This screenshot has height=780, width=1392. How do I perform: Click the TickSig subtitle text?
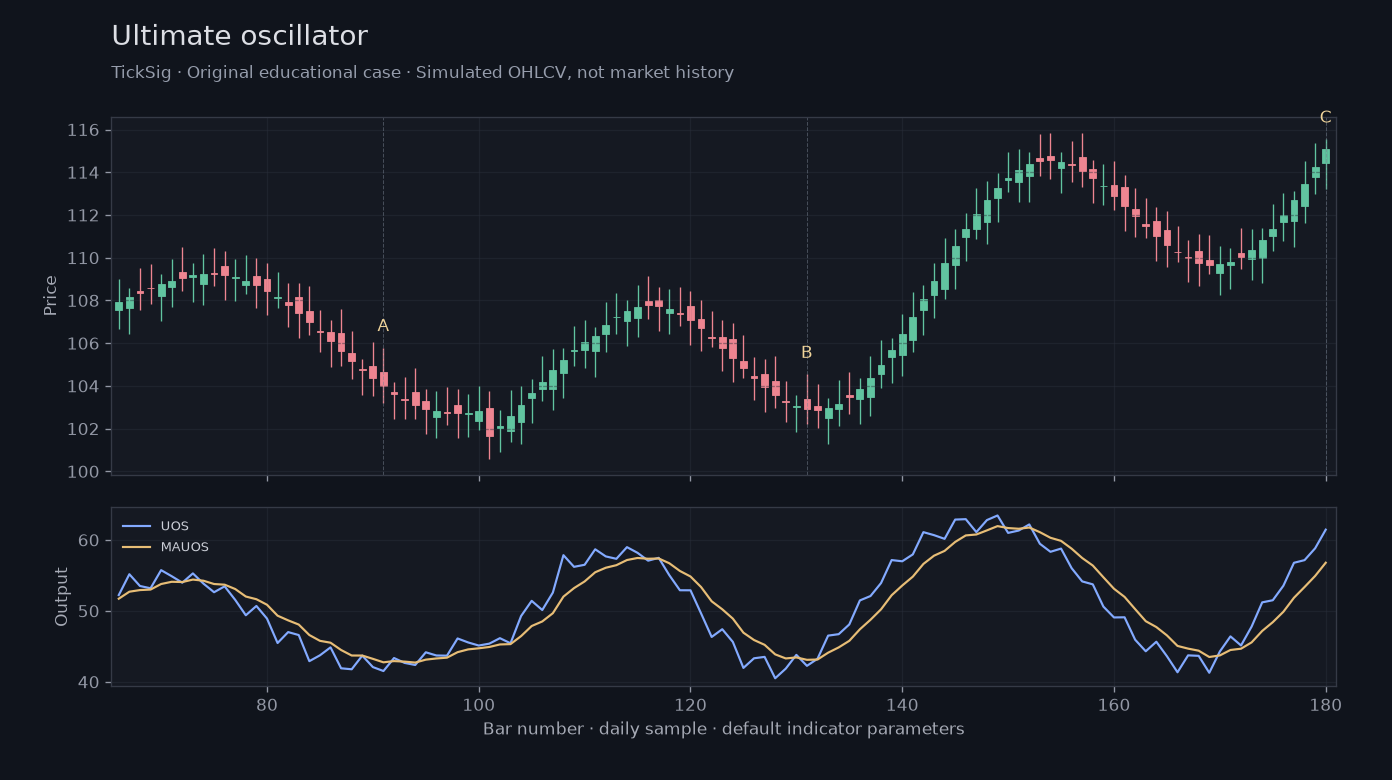click(422, 73)
